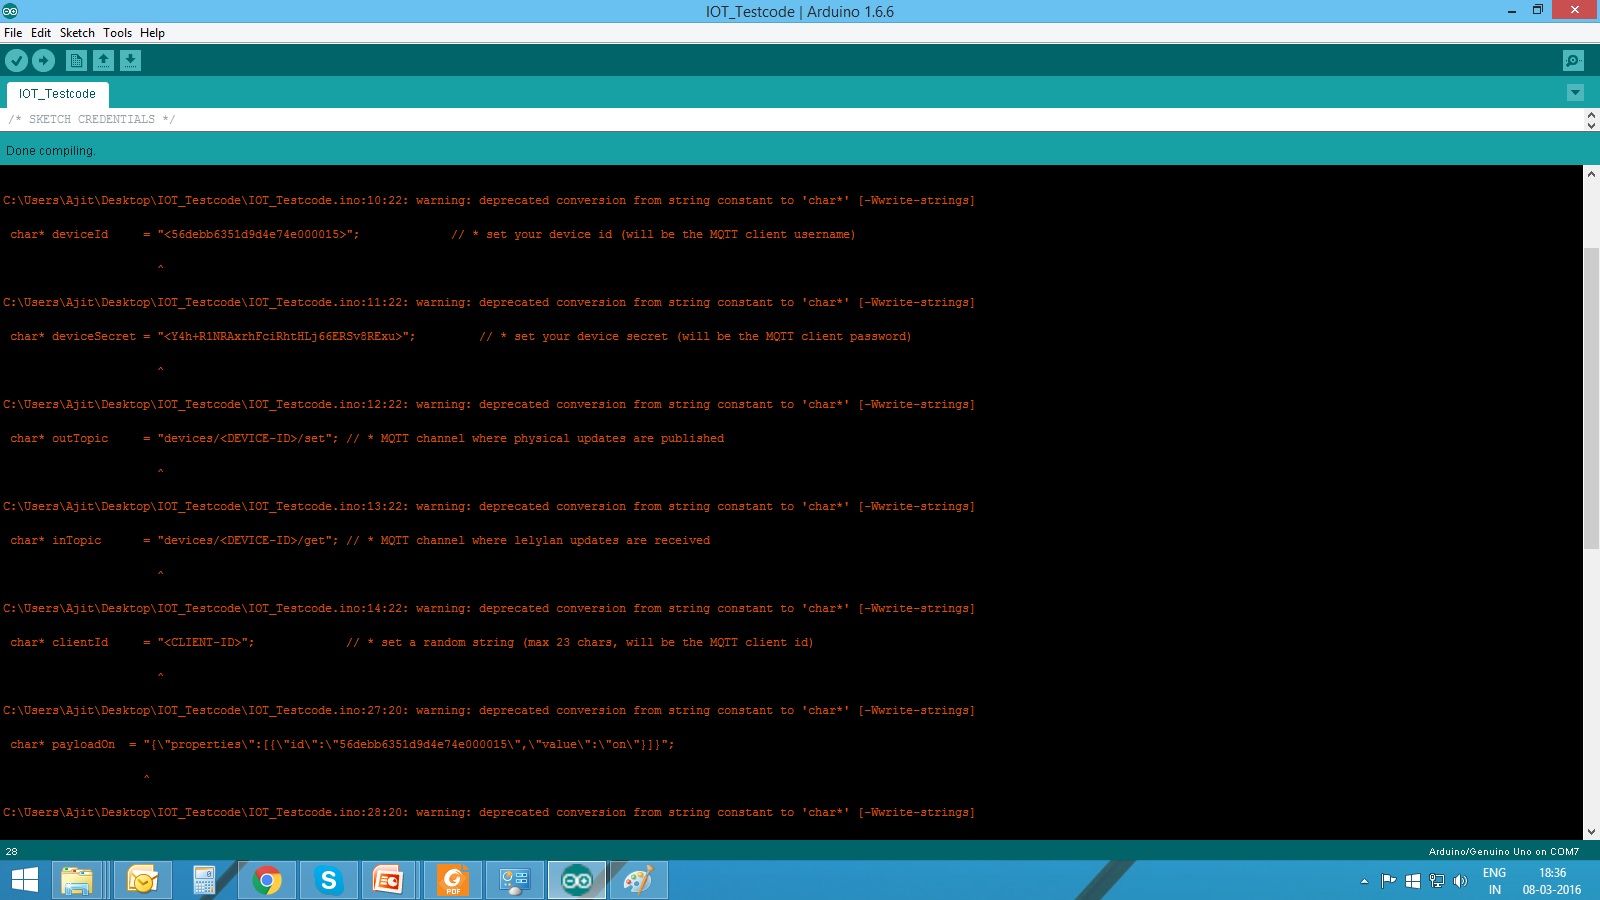Switch to Arduino in the taskbar
The image size is (1600, 900).
[x=576, y=880]
